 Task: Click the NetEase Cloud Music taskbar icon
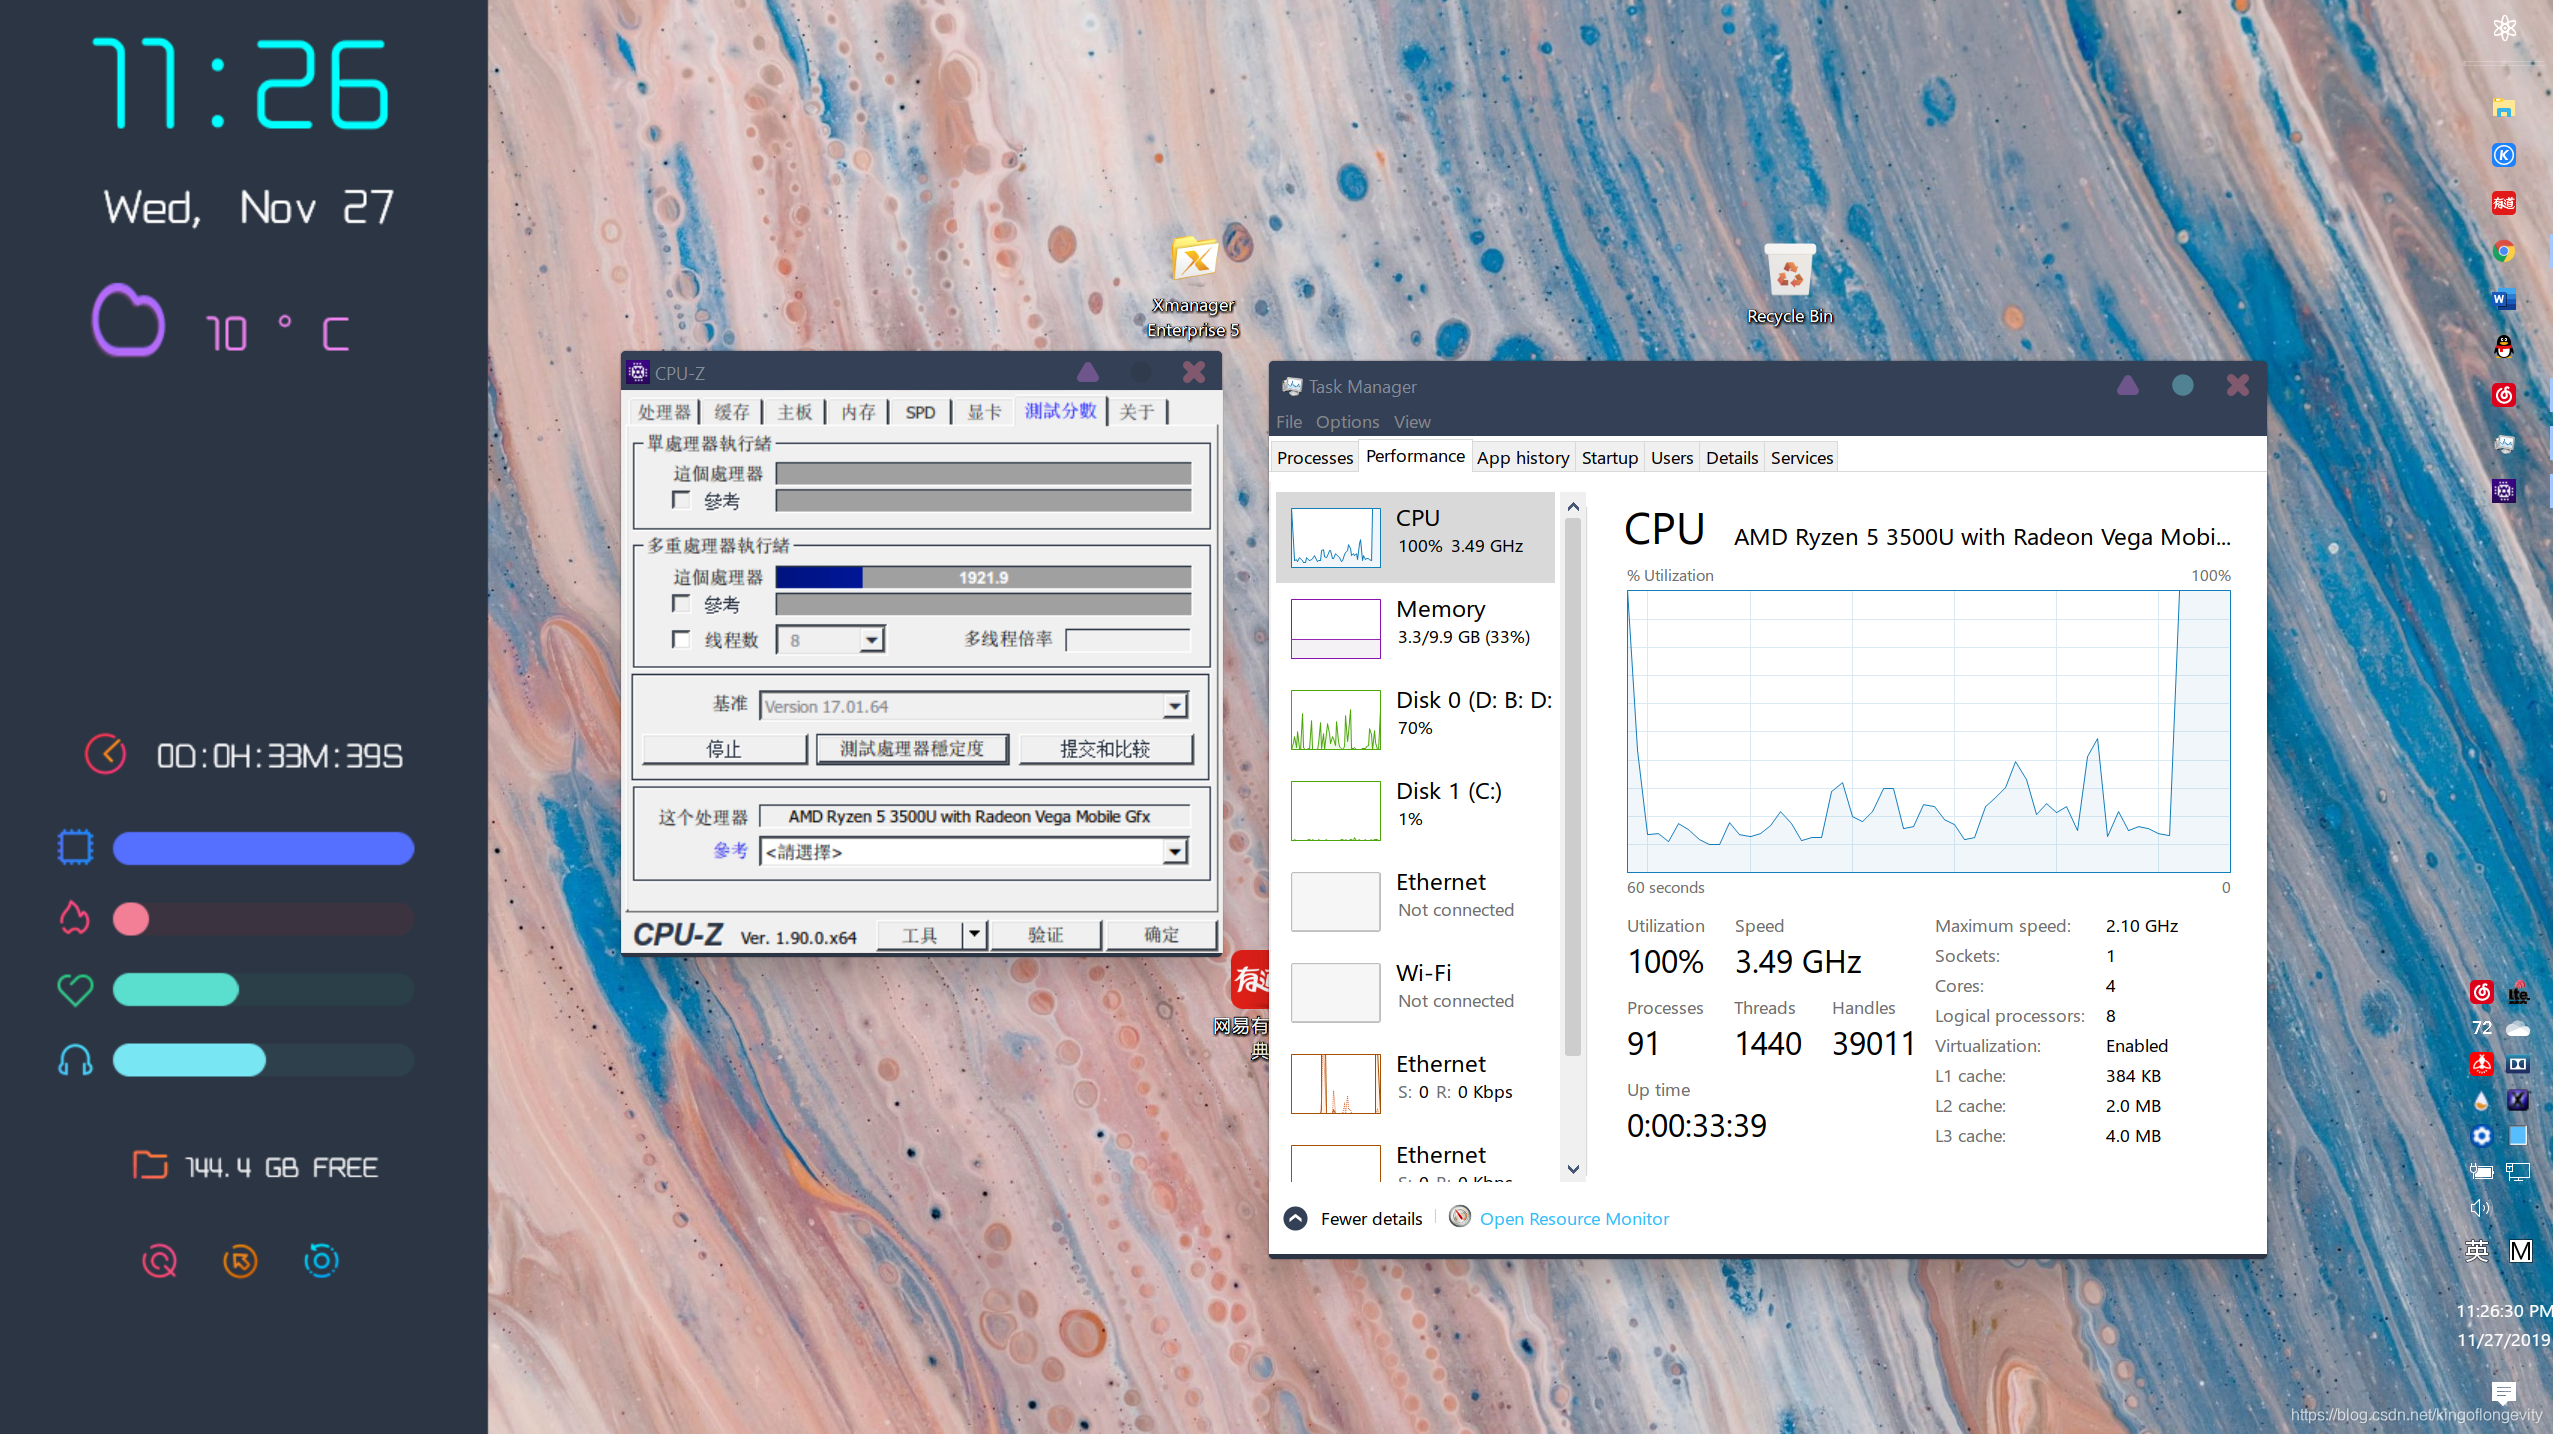coord(2503,395)
